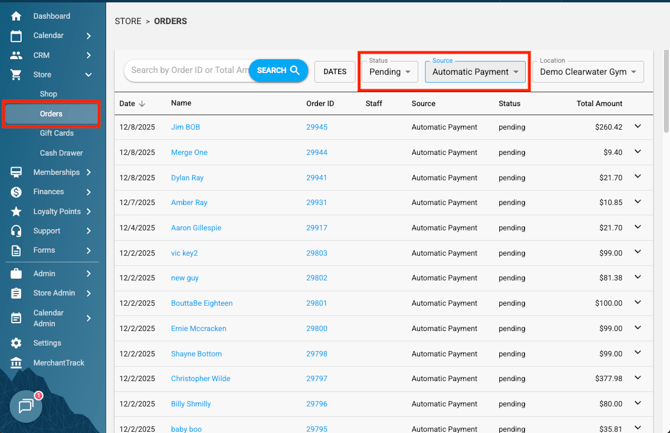Open the Source Automatic Payment dropdown
Screen dimensions: 670x433
[475, 72]
